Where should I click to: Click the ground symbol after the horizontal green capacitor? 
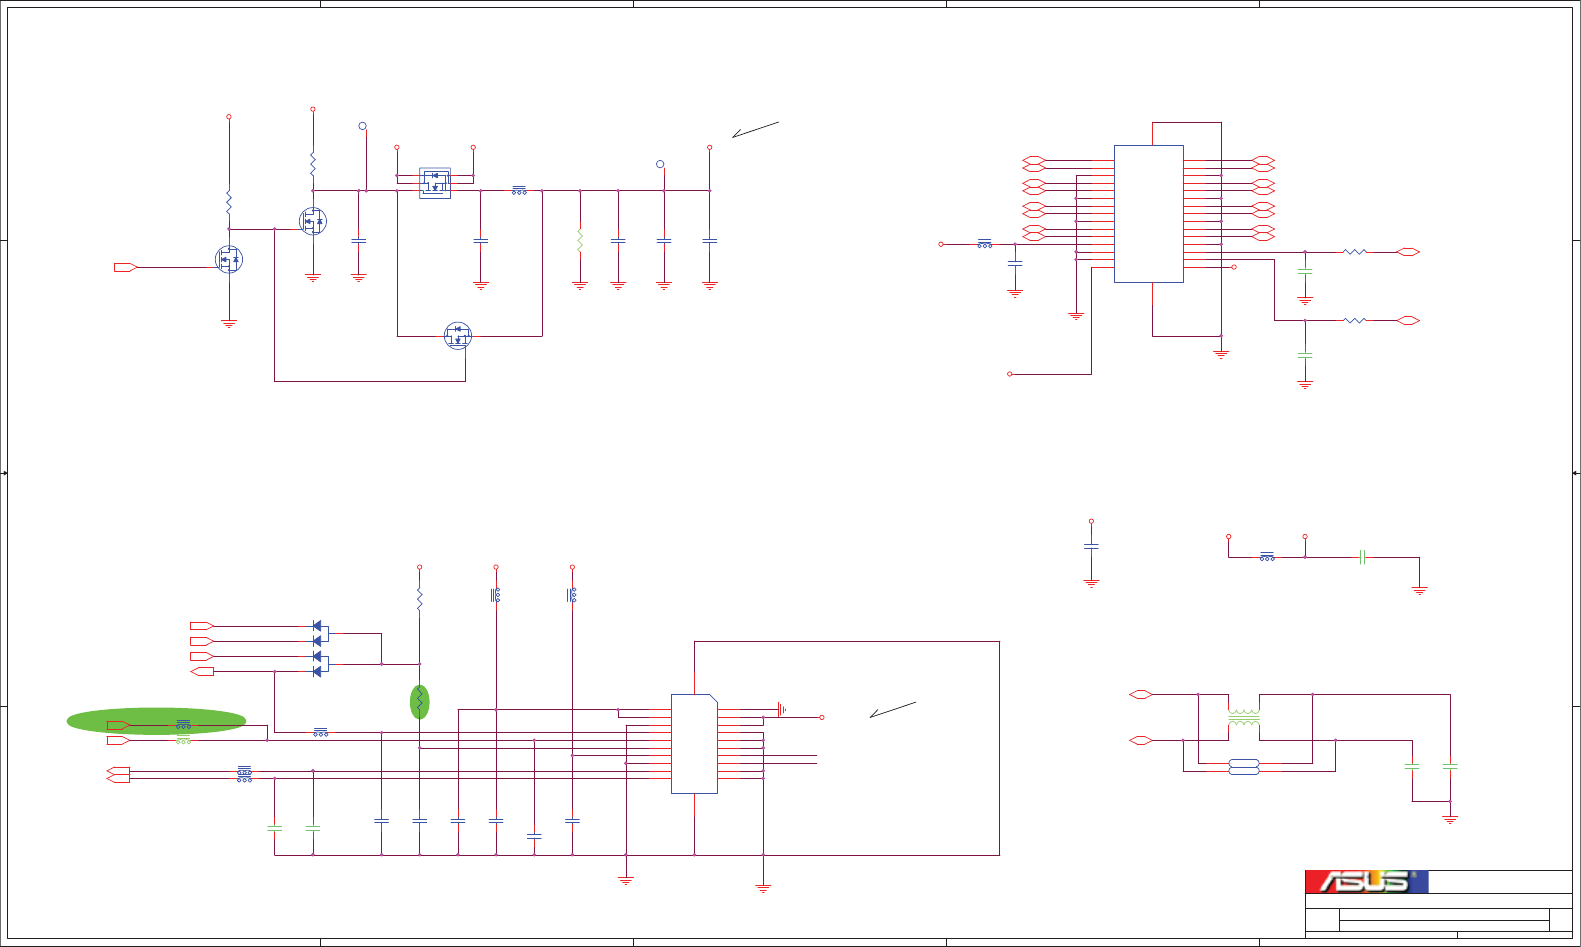pos(1419,590)
